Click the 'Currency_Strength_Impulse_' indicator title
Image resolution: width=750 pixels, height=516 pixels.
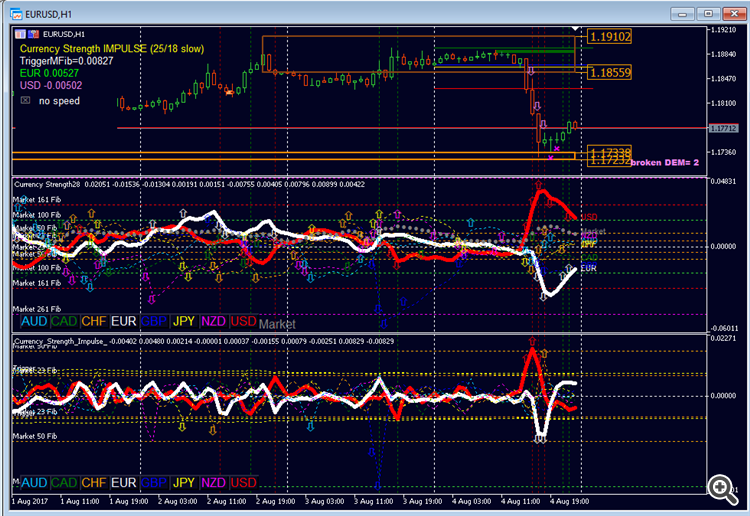click(x=61, y=341)
